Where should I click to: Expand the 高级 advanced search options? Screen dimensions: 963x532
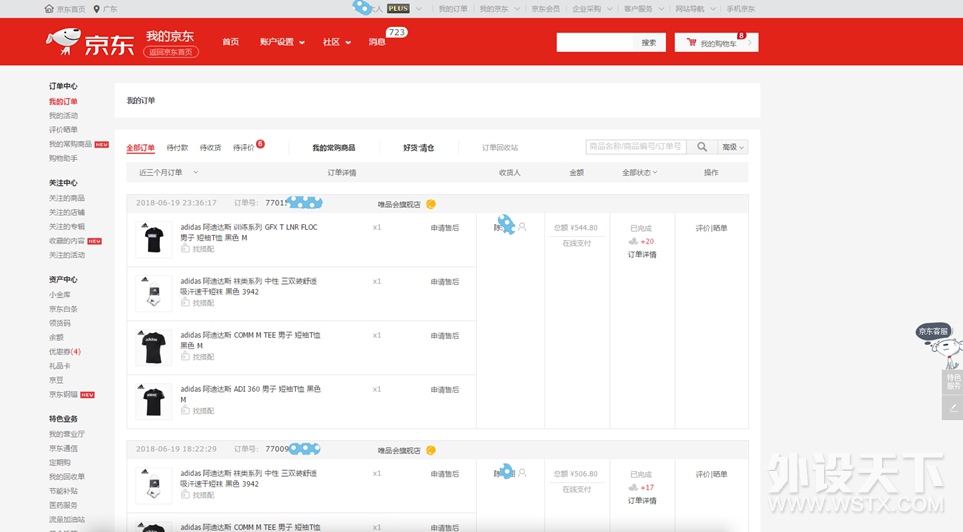[733, 147]
